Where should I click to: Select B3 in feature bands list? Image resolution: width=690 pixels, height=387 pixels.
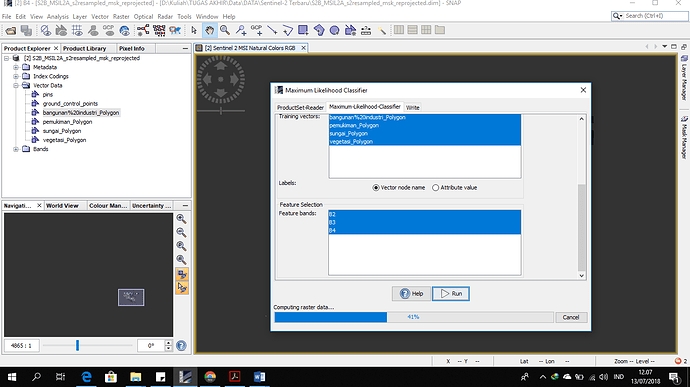425,222
